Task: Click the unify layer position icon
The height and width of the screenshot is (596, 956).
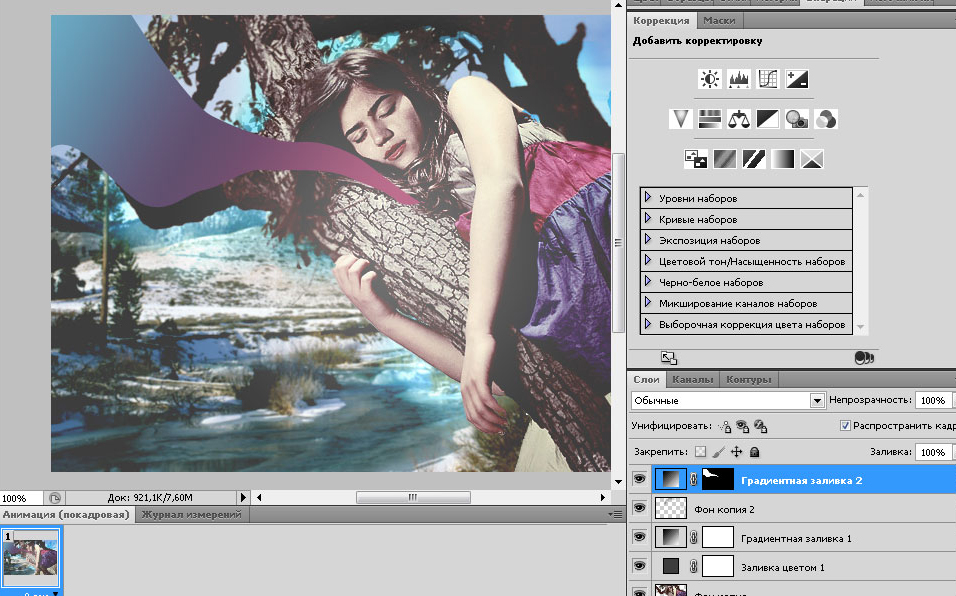Action: [725, 426]
